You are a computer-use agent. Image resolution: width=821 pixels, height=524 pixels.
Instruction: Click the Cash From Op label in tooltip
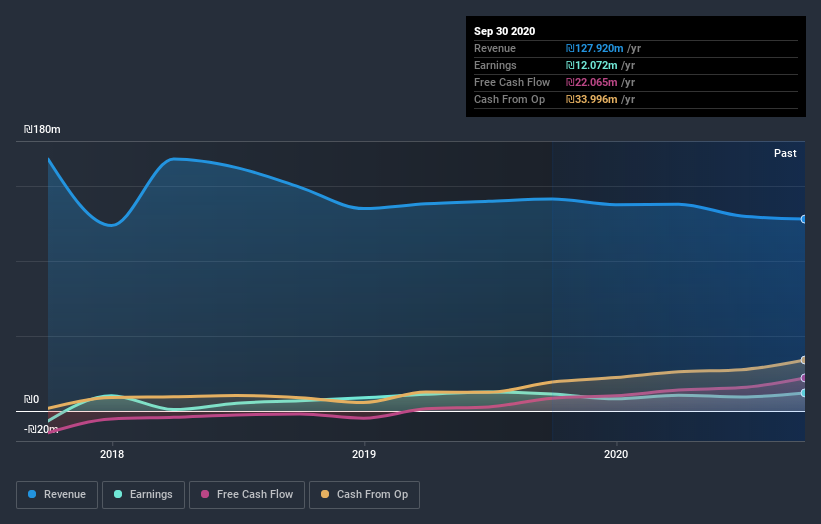509,99
